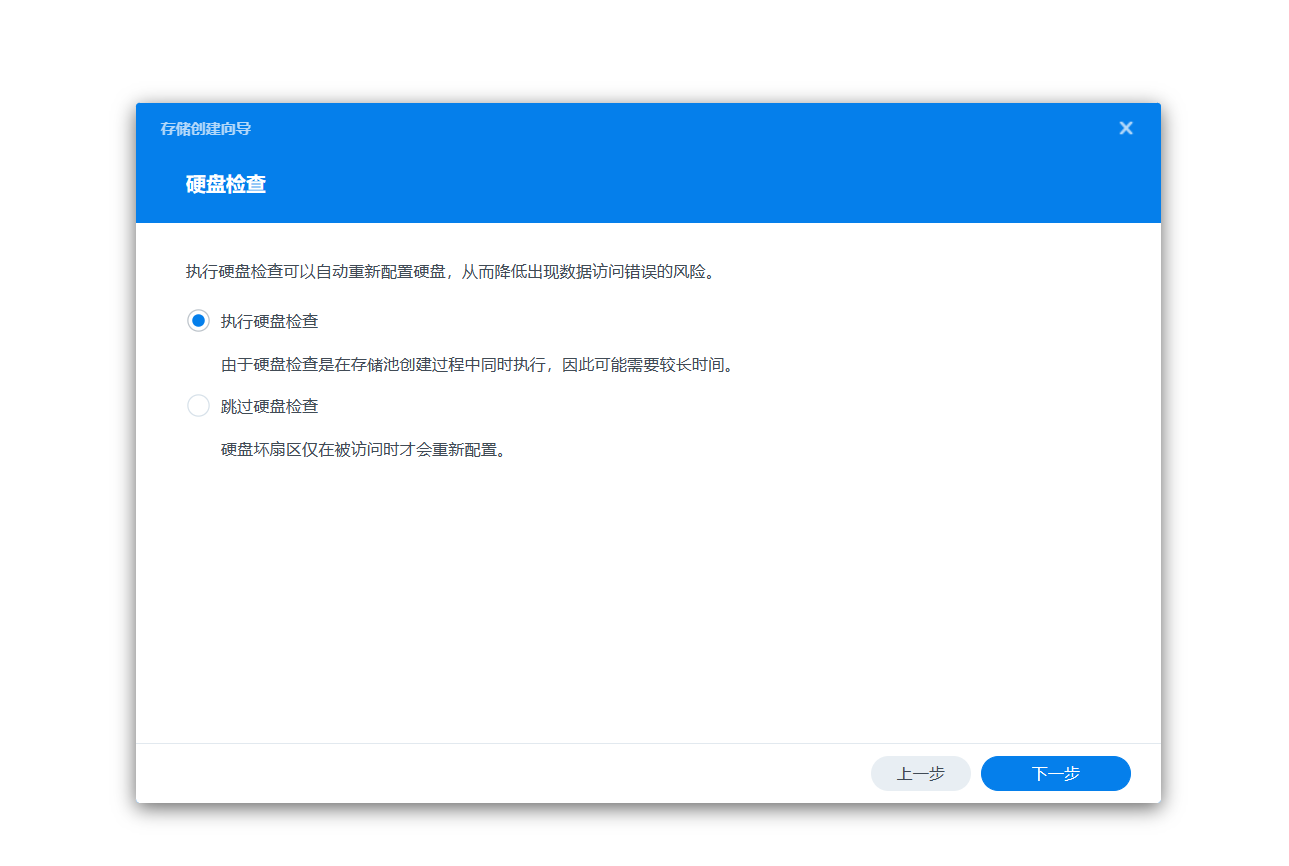The width and height of the screenshot is (1289, 866).
Task: Click the note starting 硬盘坏扇区仅在被访问
Action: coord(365,449)
